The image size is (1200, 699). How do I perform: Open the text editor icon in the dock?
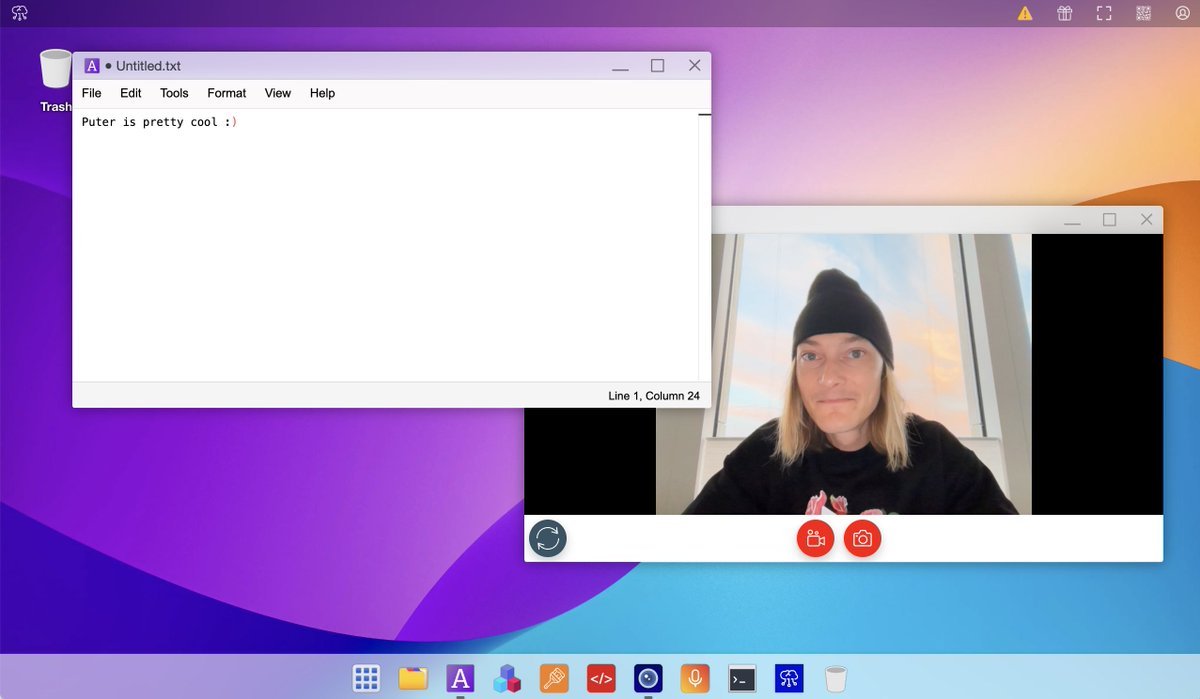[460, 679]
